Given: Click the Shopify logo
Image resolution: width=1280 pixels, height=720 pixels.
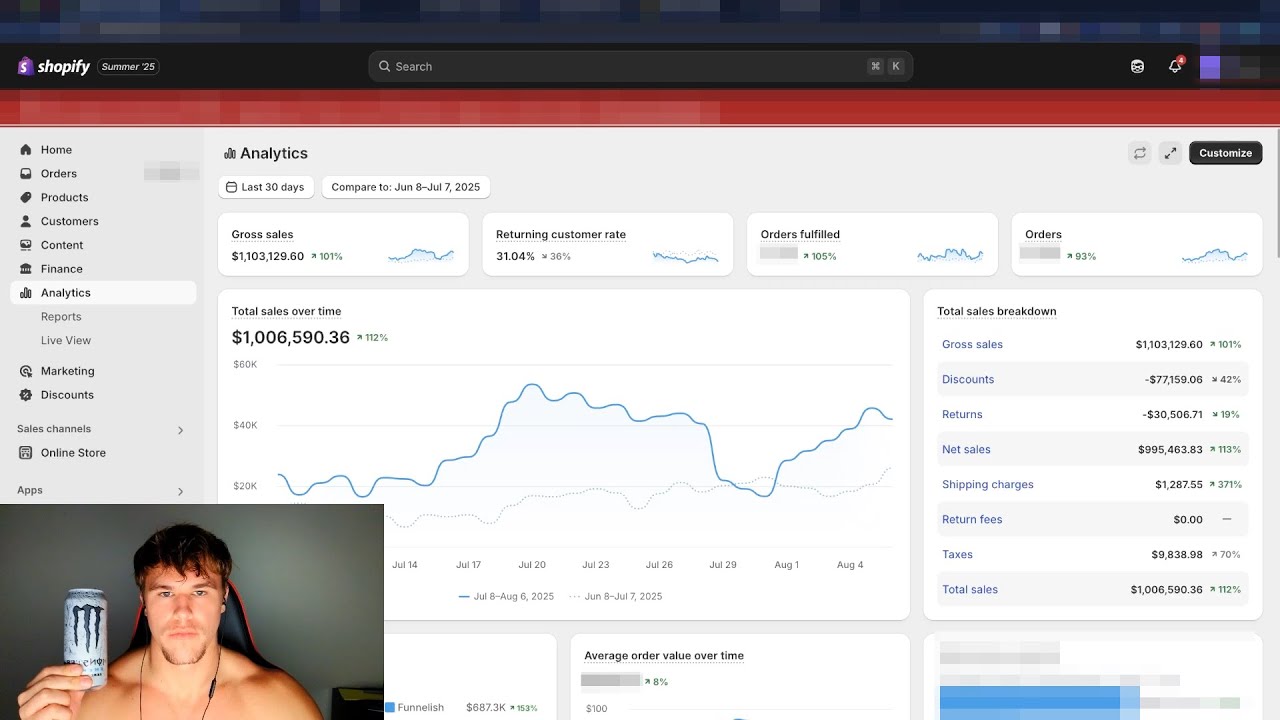Looking at the screenshot, I should click(54, 67).
